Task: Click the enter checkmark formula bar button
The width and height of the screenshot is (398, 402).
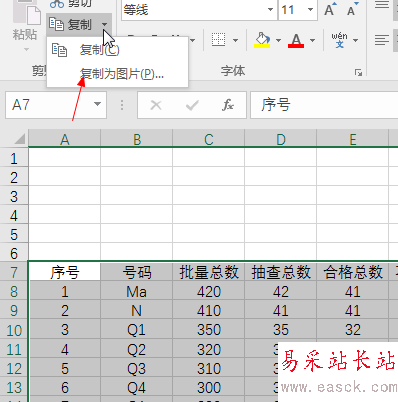Action: pyautogui.click(x=192, y=105)
